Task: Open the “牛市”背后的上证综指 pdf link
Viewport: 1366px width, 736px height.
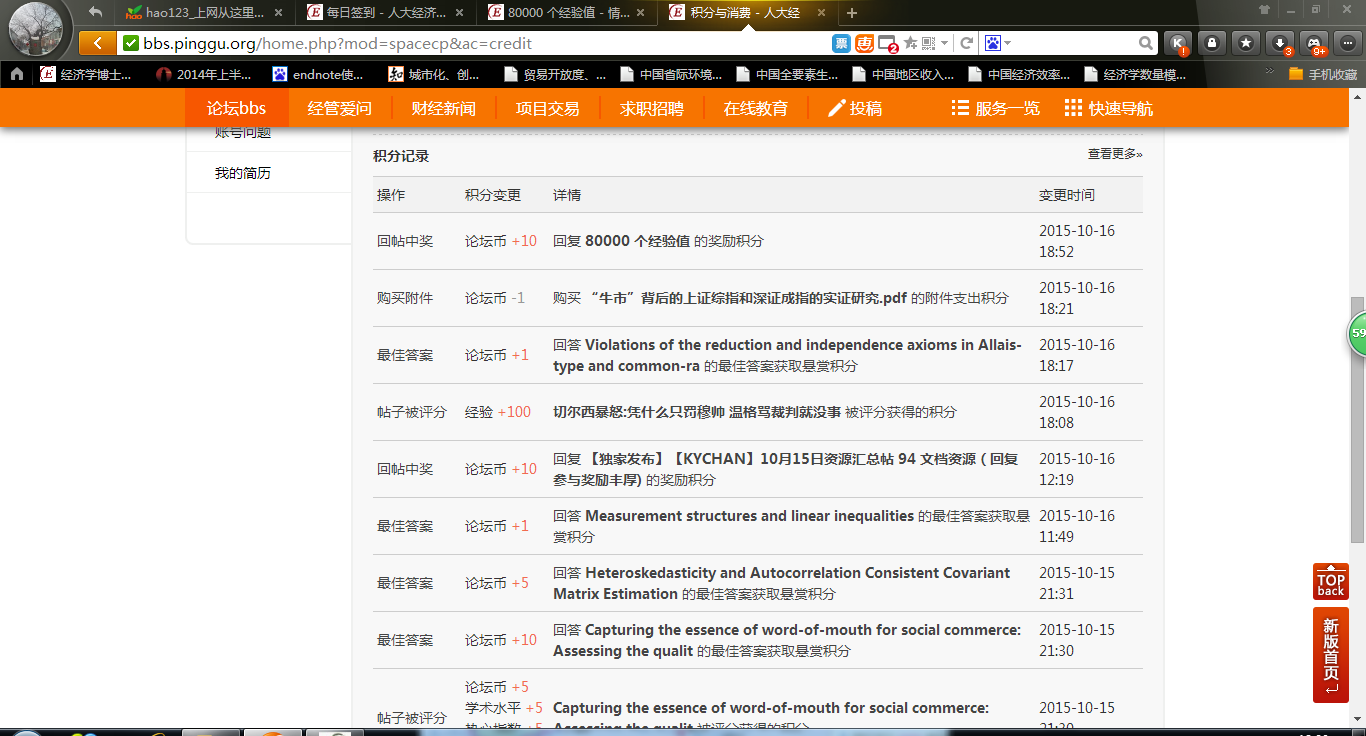Action: click(749, 298)
